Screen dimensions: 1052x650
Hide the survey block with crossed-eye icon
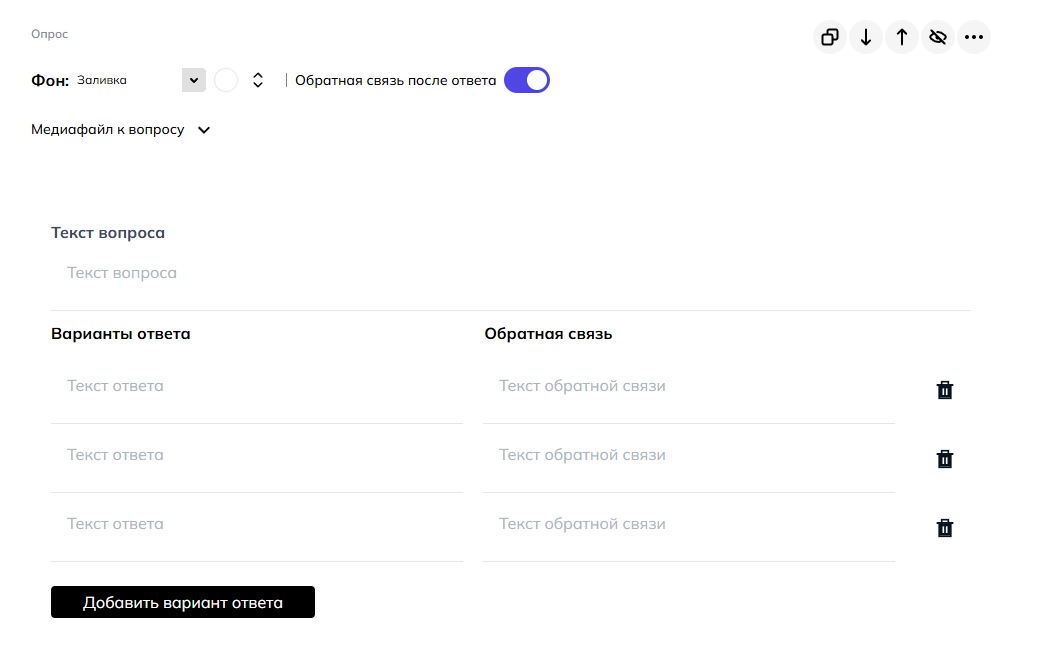click(x=938, y=37)
